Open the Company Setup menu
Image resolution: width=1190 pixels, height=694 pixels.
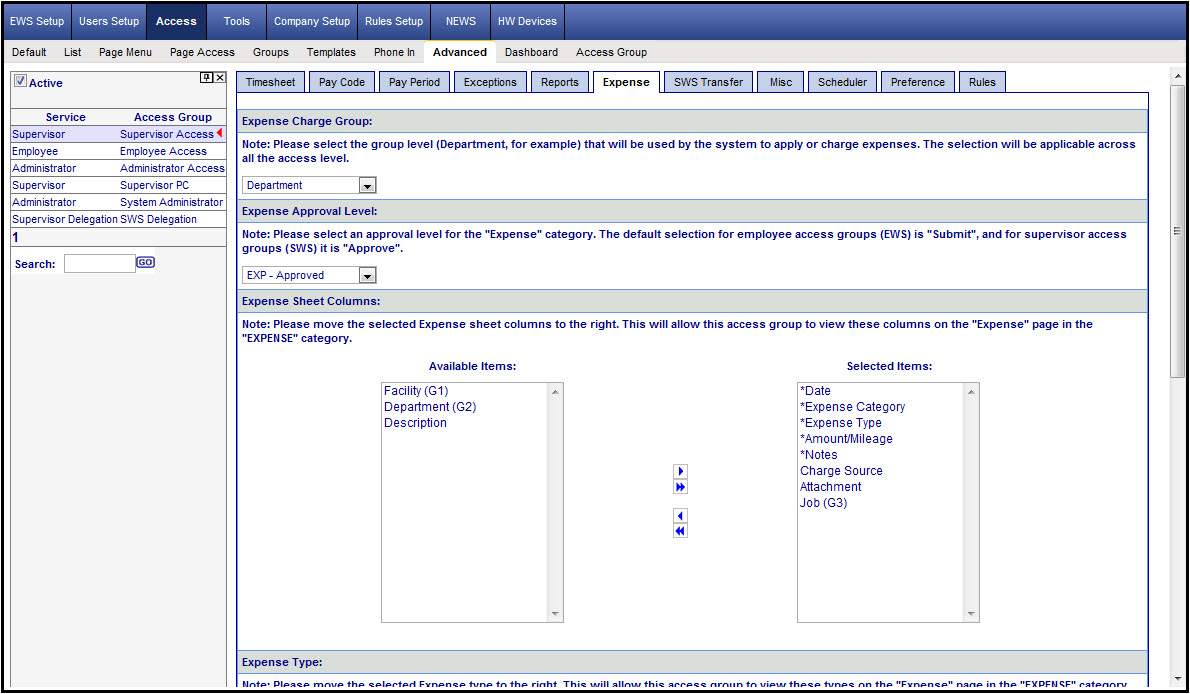[312, 21]
